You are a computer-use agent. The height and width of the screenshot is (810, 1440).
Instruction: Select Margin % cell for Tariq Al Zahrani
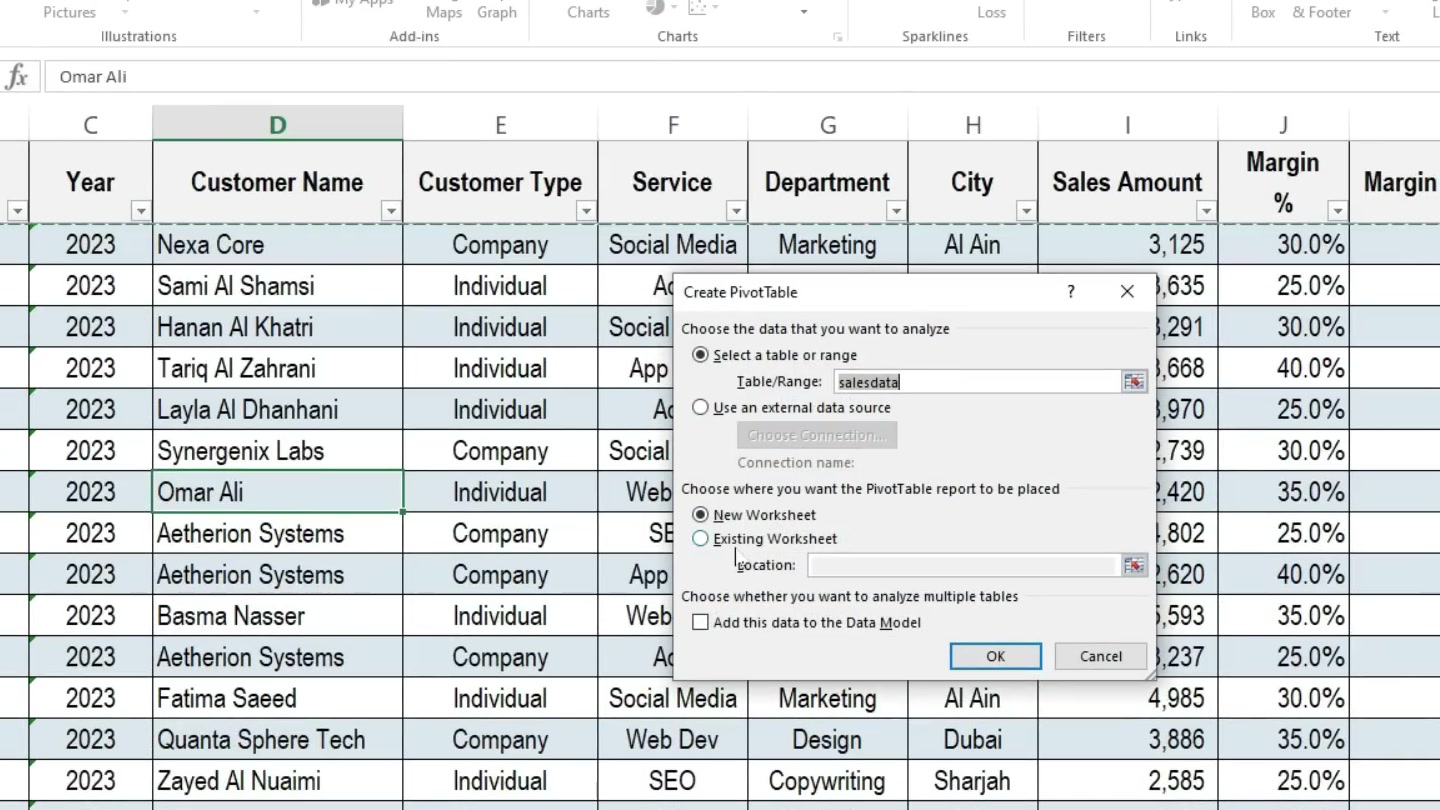[x=1283, y=368]
